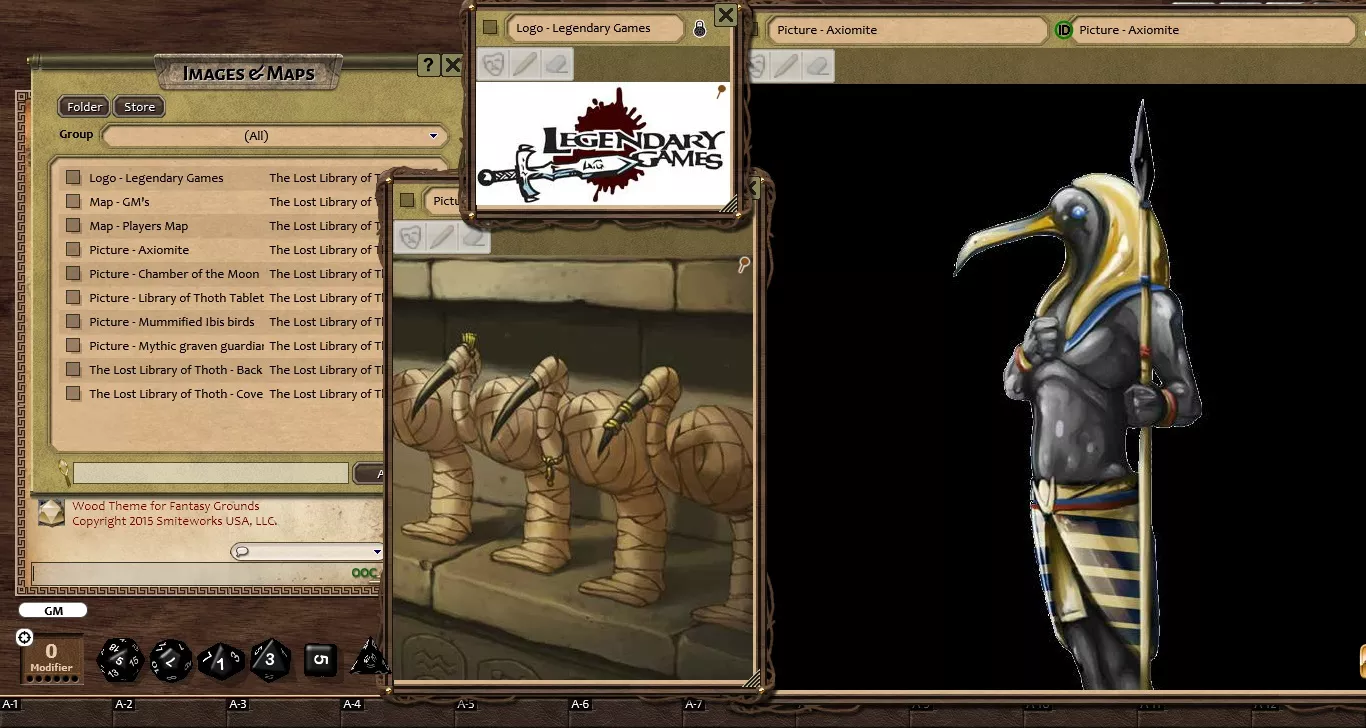This screenshot has width=1366, height=728.
Task: Roll the d8 die
Action: (270, 660)
